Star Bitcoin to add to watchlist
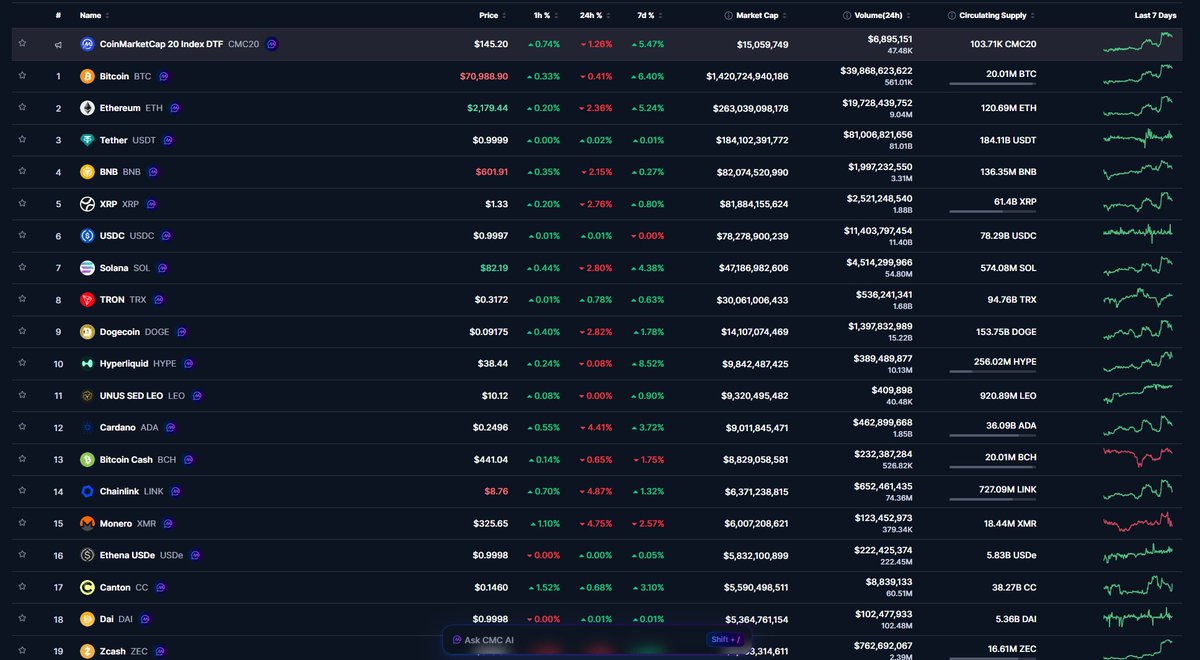This screenshot has width=1200, height=660. (x=22, y=75)
